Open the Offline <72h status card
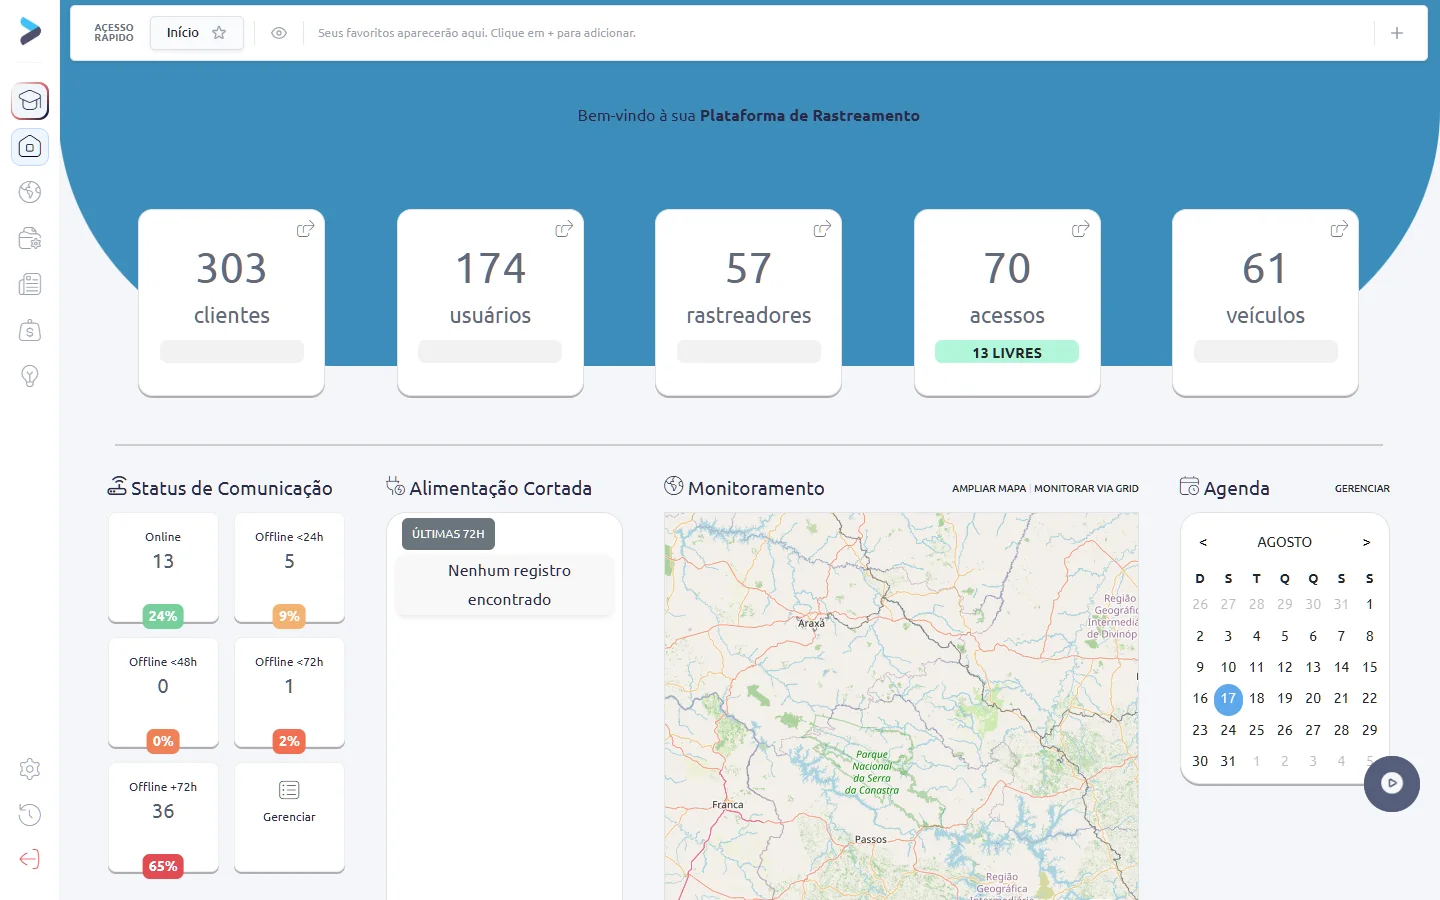The height and width of the screenshot is (900, 1440). (x=289, y=693)
